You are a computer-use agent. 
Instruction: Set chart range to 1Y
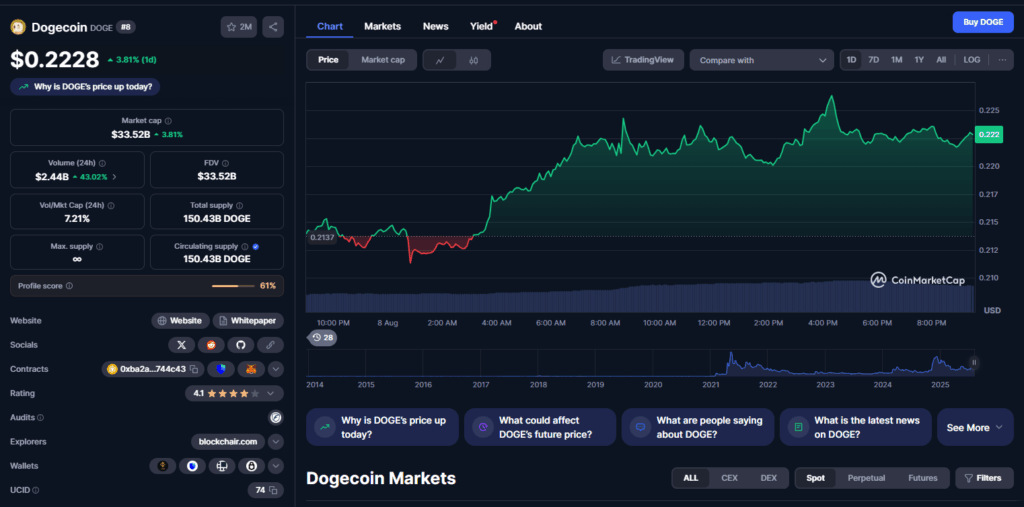[x=919, y=59]
